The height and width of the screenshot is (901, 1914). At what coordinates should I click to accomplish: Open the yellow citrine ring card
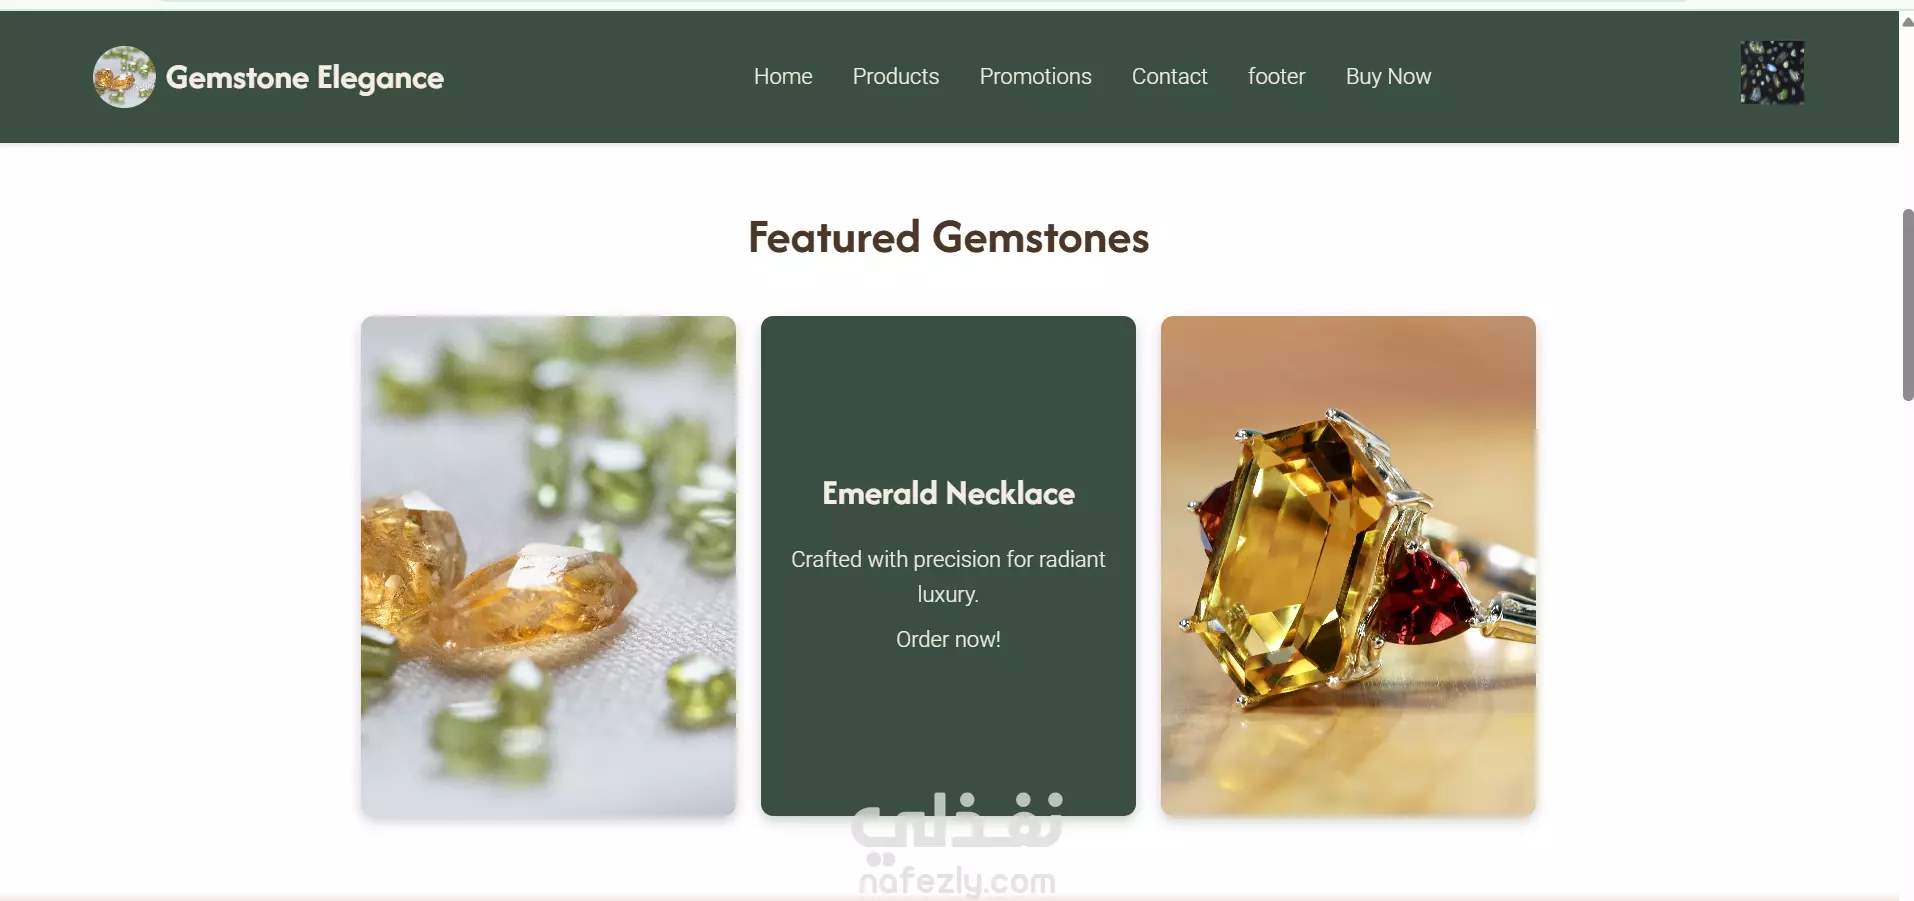tap(1348, 566)
